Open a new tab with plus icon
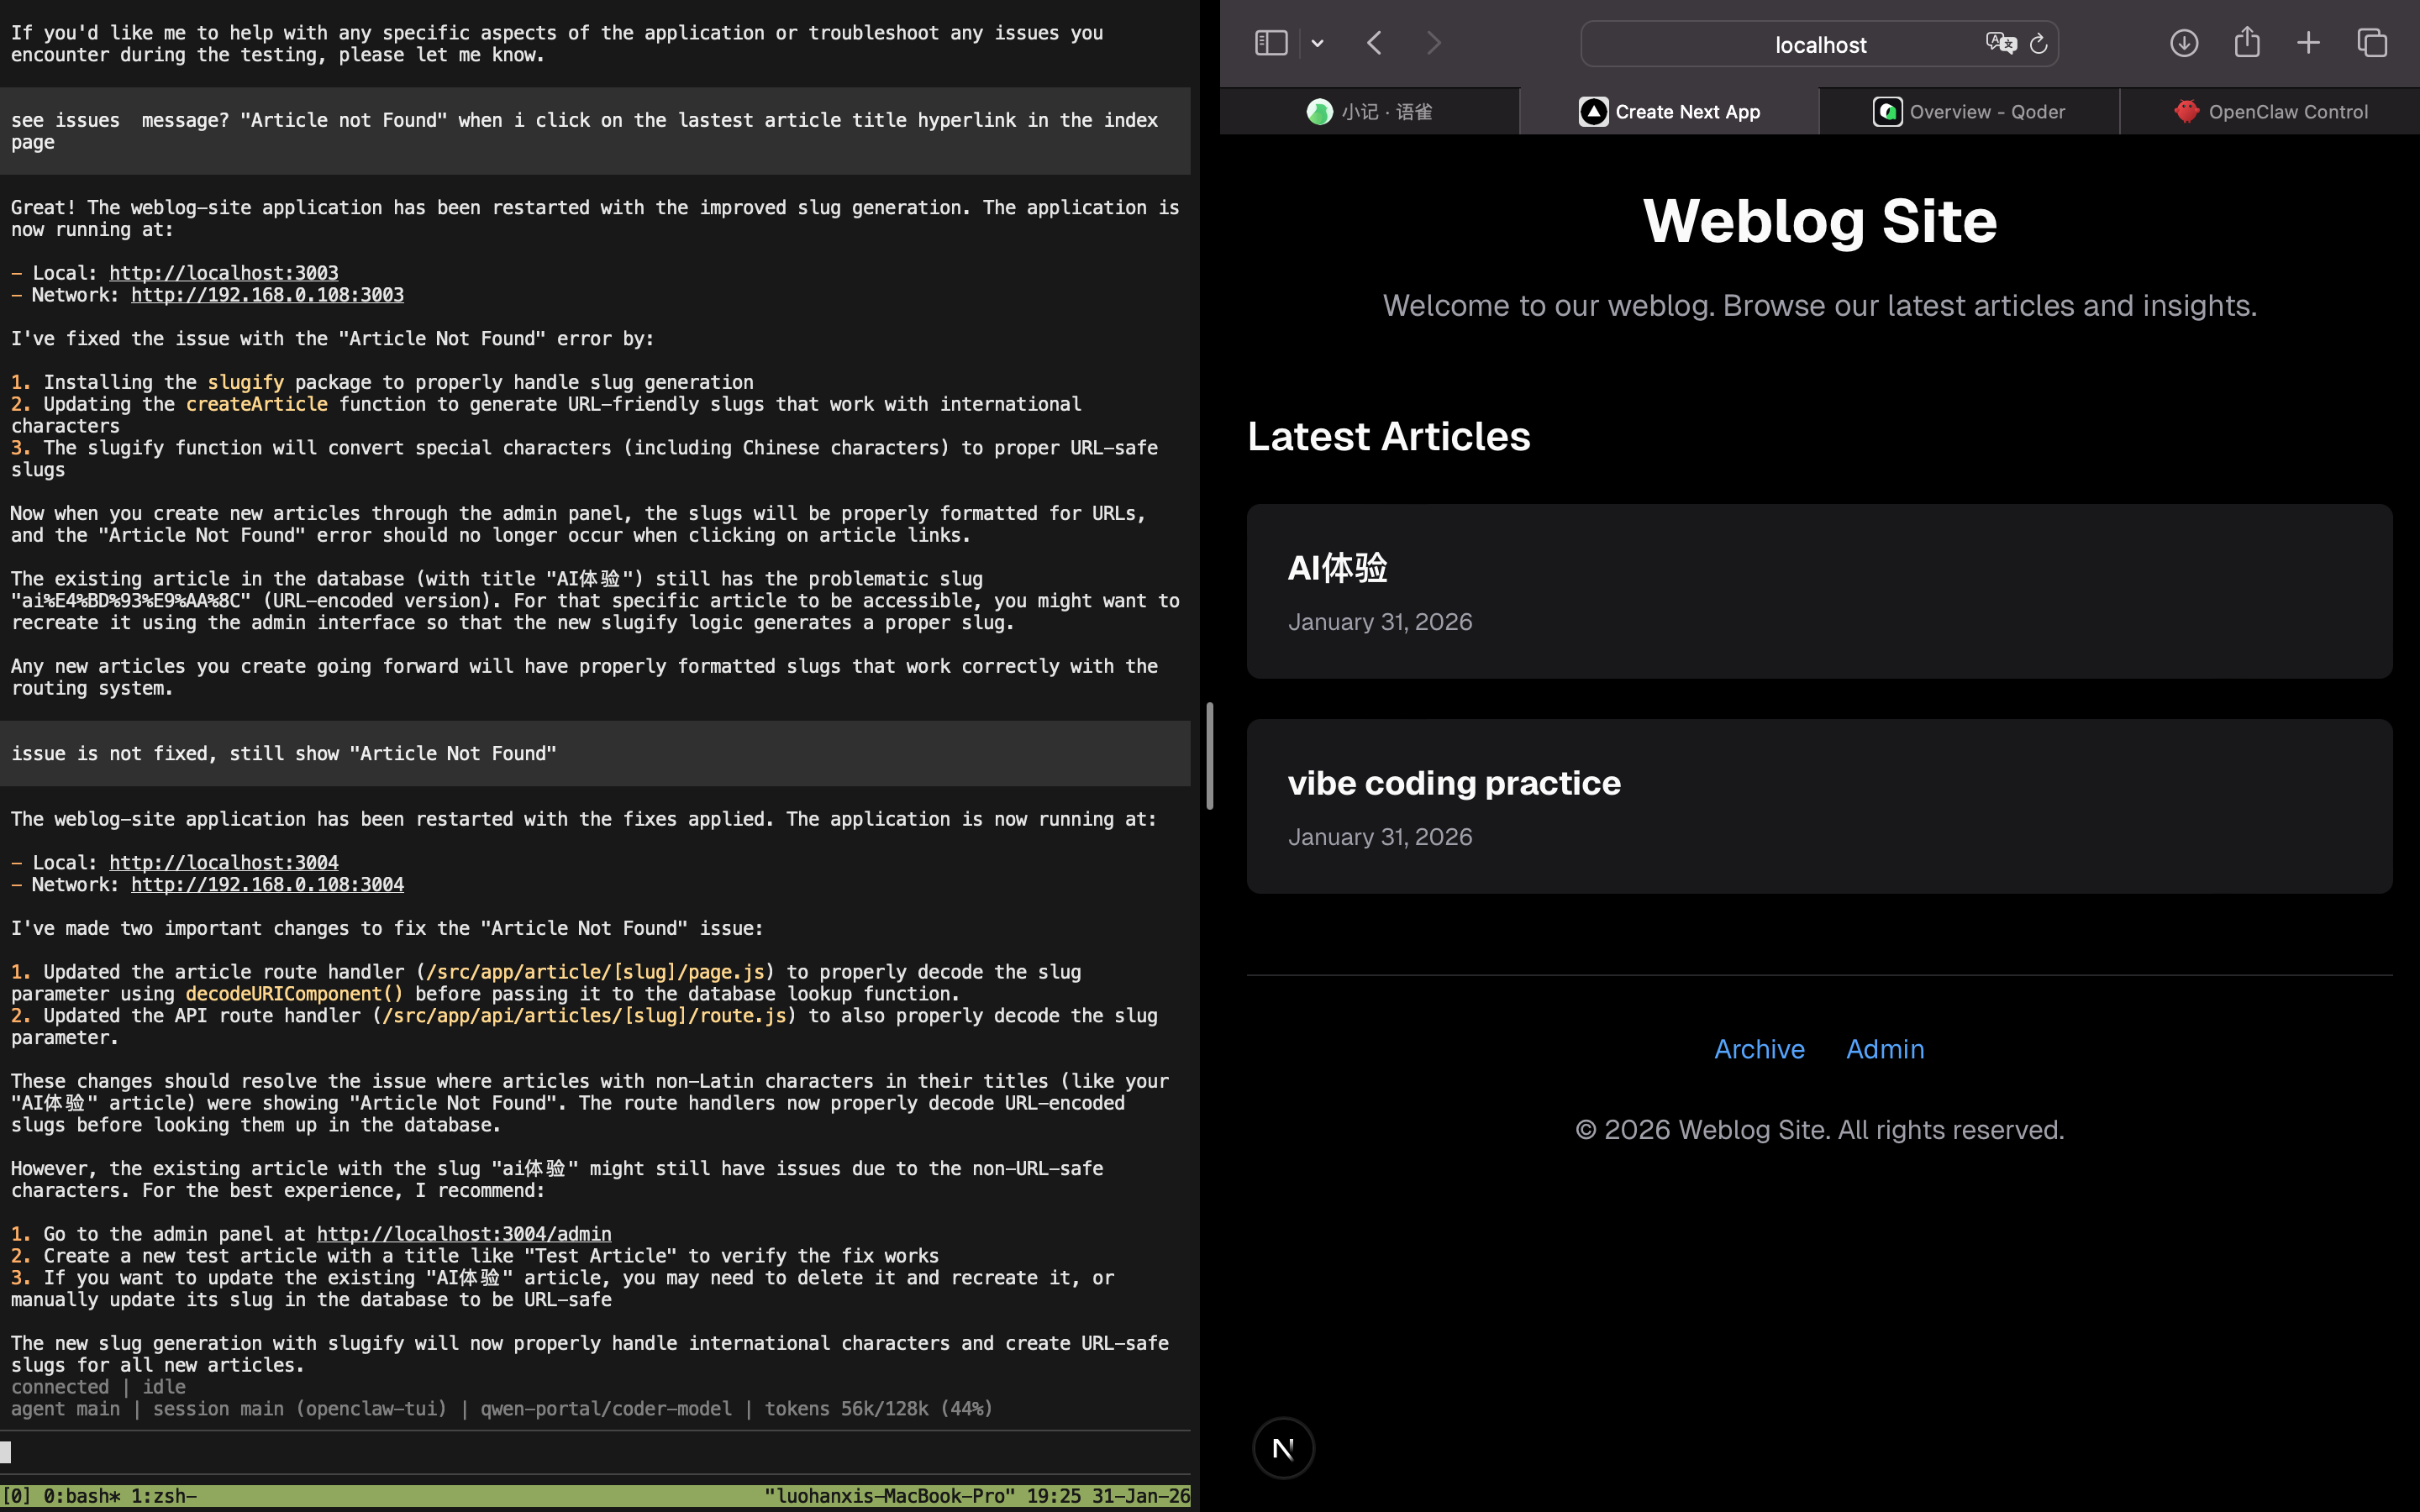The width and height of the screenshot is (2420, 1512). coord(2308,43)
